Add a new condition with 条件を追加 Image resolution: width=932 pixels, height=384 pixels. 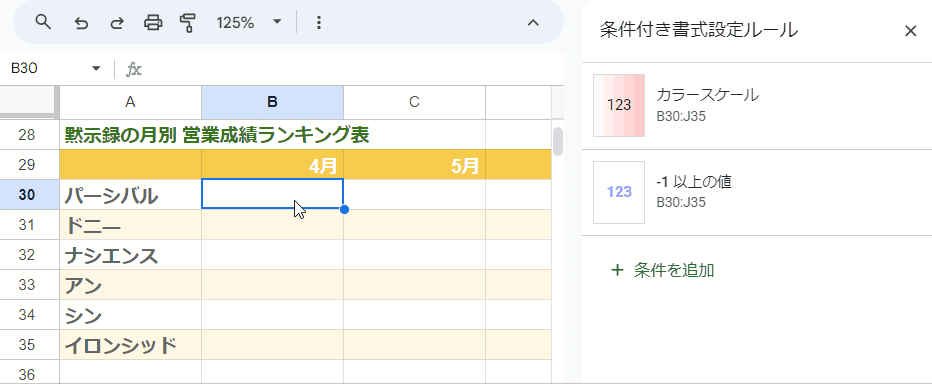663,270
